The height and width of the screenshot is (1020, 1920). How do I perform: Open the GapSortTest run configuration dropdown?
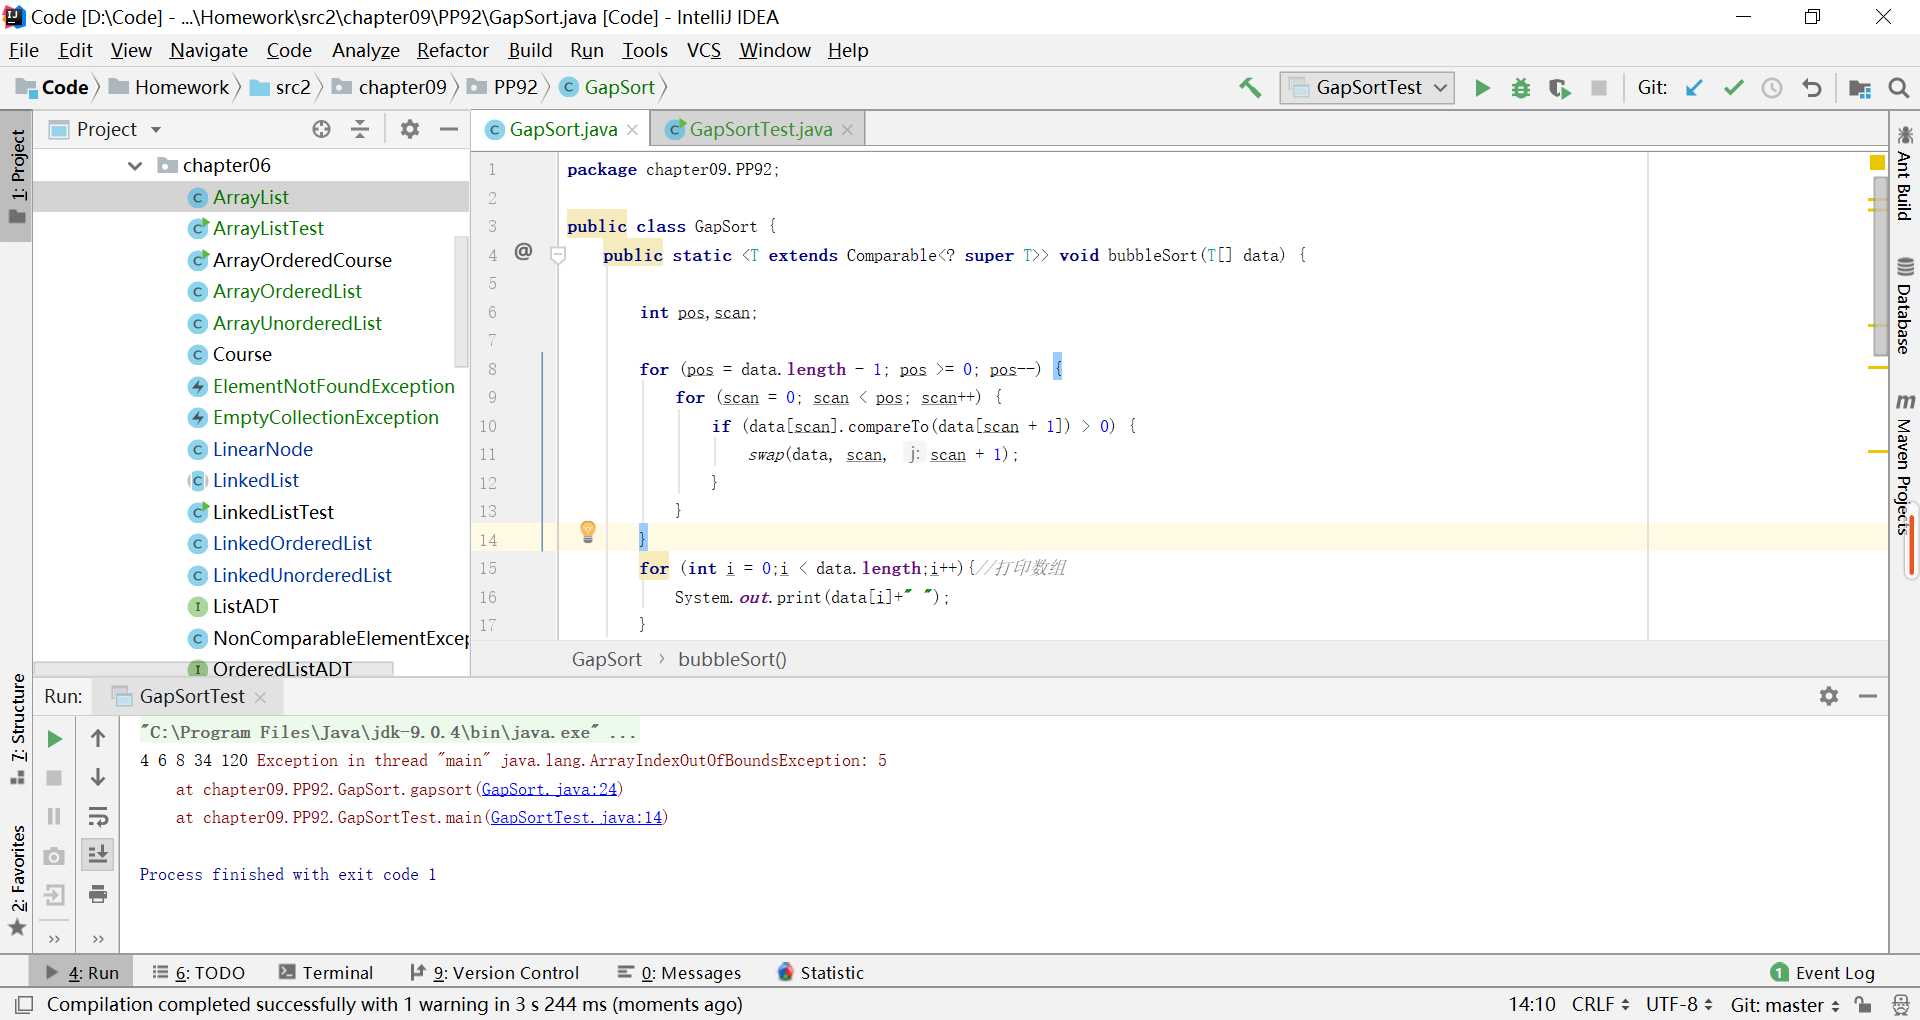coord(1367,88)
